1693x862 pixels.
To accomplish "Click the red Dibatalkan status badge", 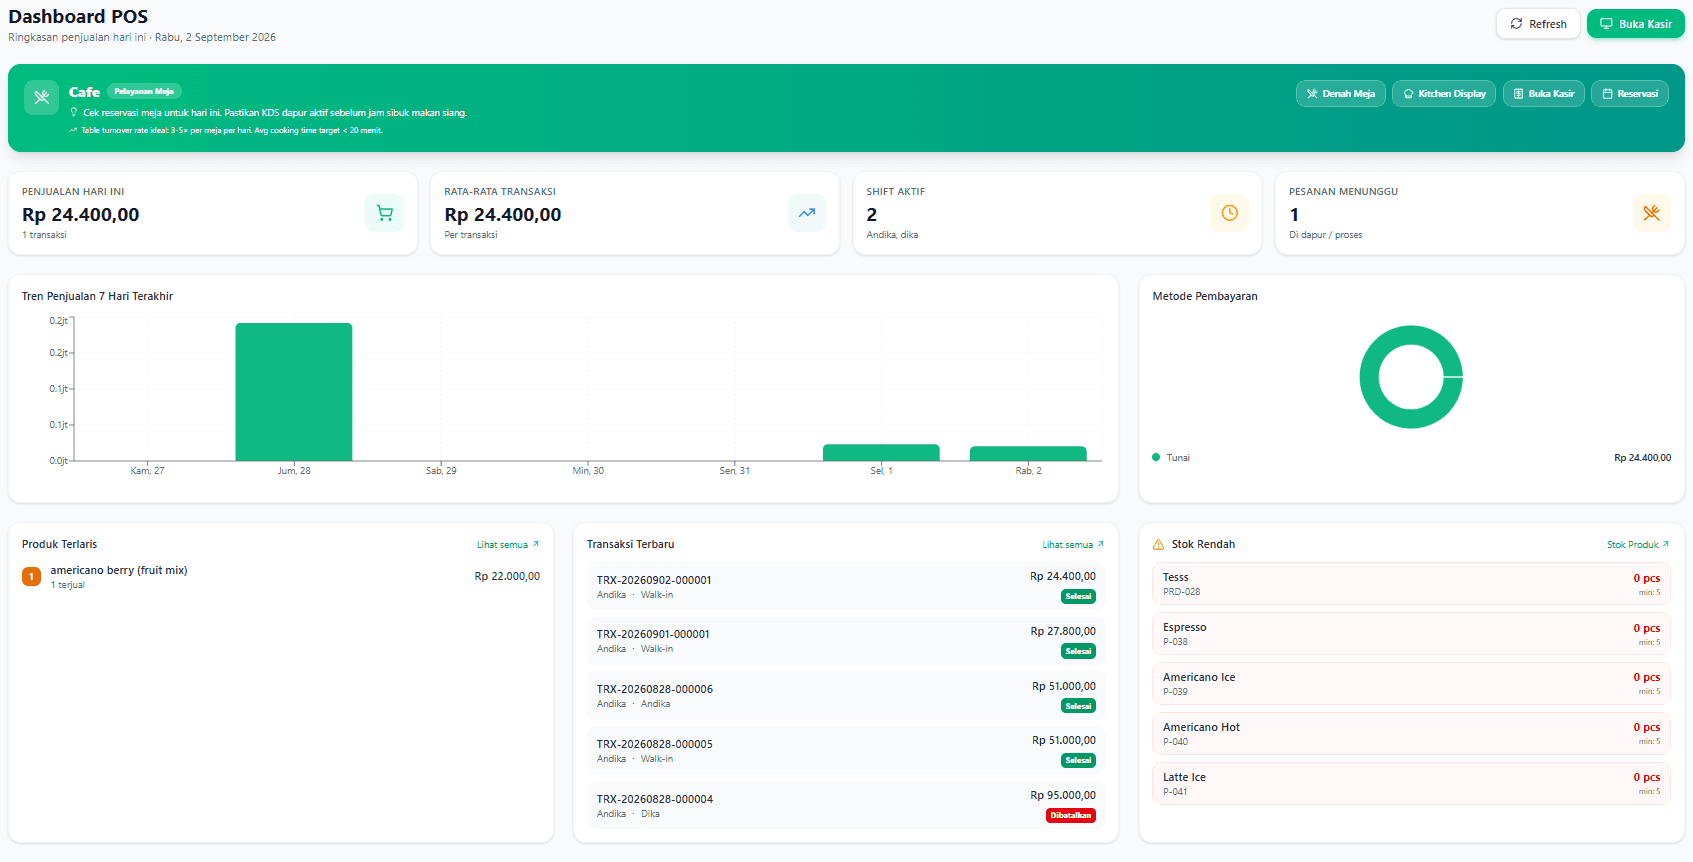I will point(1071,815).
